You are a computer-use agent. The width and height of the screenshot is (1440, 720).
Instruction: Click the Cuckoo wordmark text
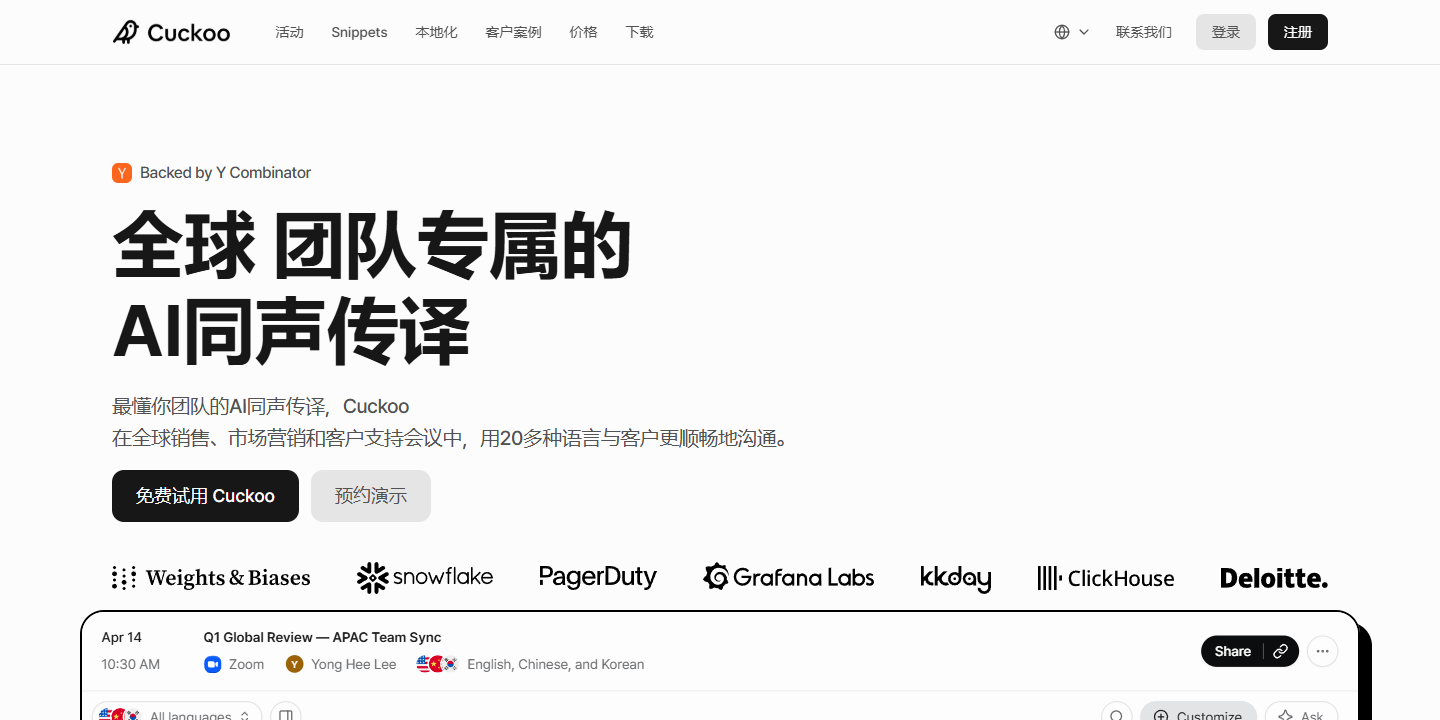click(x=188, y=33)
